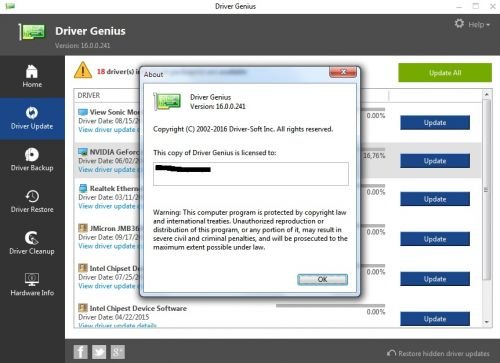This screenshot has height=363, width=500.
Task: Click the Version 16.0.0.241 header text
Action: coord(83,45)
